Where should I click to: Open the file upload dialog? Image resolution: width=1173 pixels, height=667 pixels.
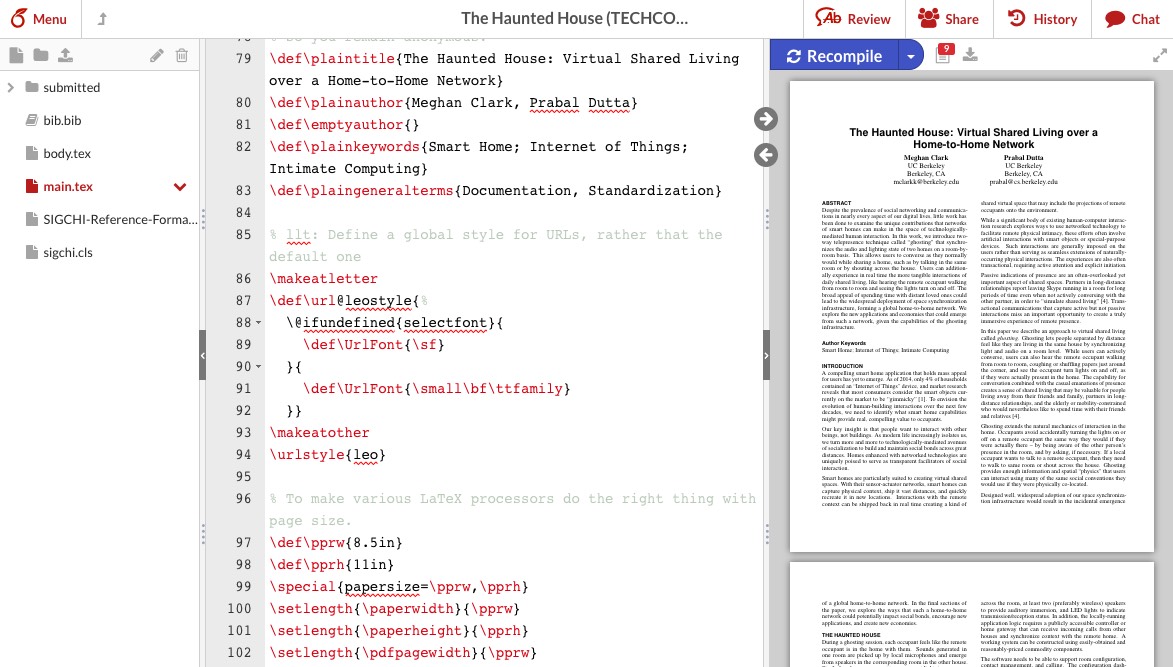click(x=68, y=55)
